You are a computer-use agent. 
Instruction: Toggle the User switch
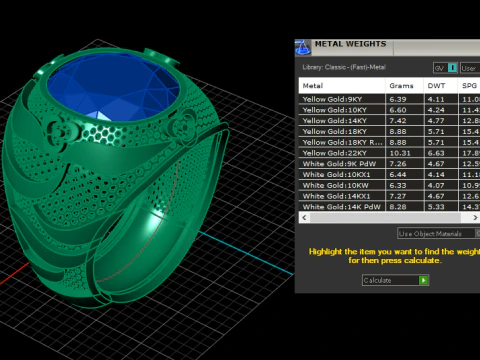(470, 68)
